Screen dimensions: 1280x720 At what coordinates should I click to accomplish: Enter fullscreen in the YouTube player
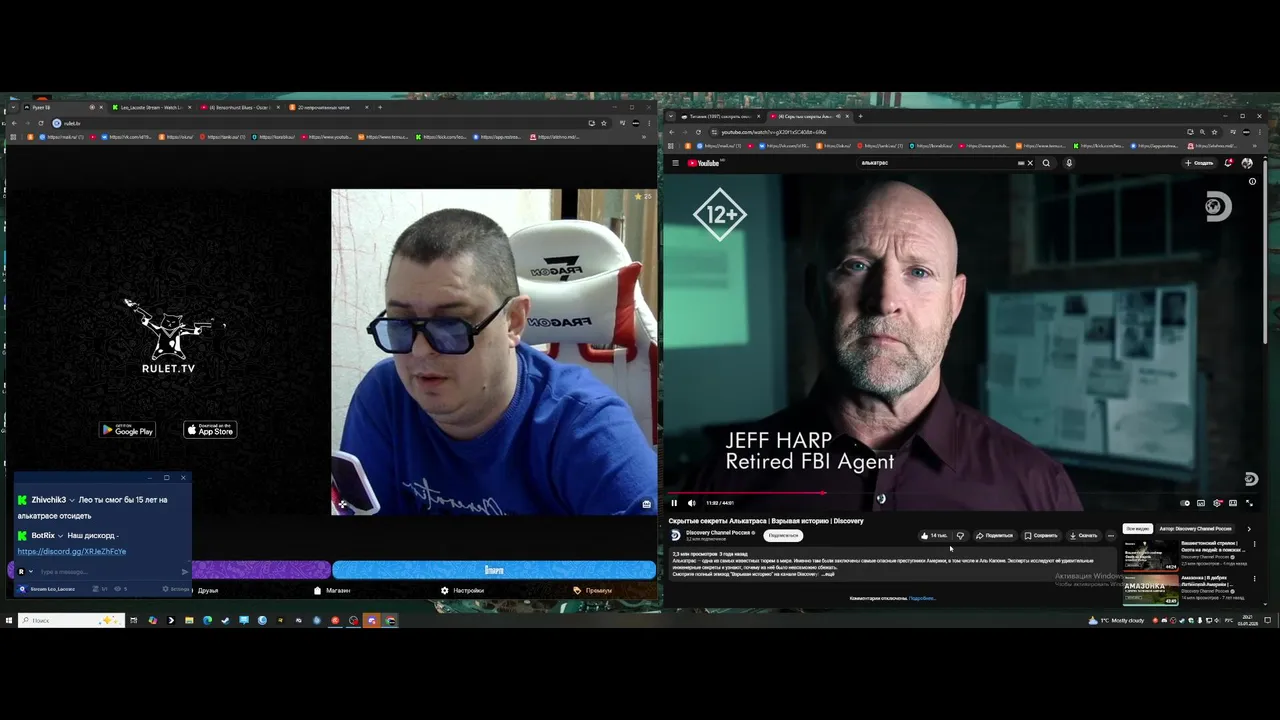coord(1248,503)
